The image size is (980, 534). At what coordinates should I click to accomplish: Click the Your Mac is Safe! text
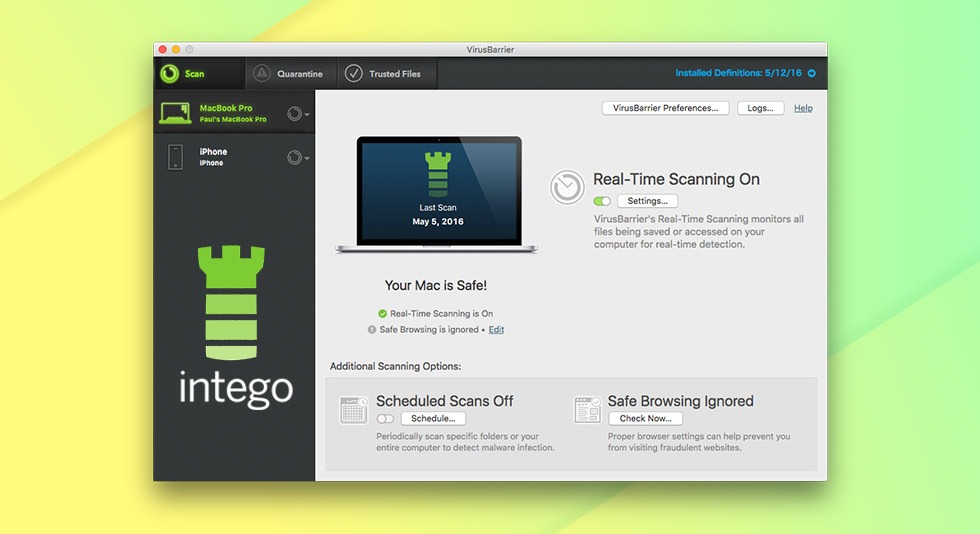pyautogui.click(x=436, y=285)
